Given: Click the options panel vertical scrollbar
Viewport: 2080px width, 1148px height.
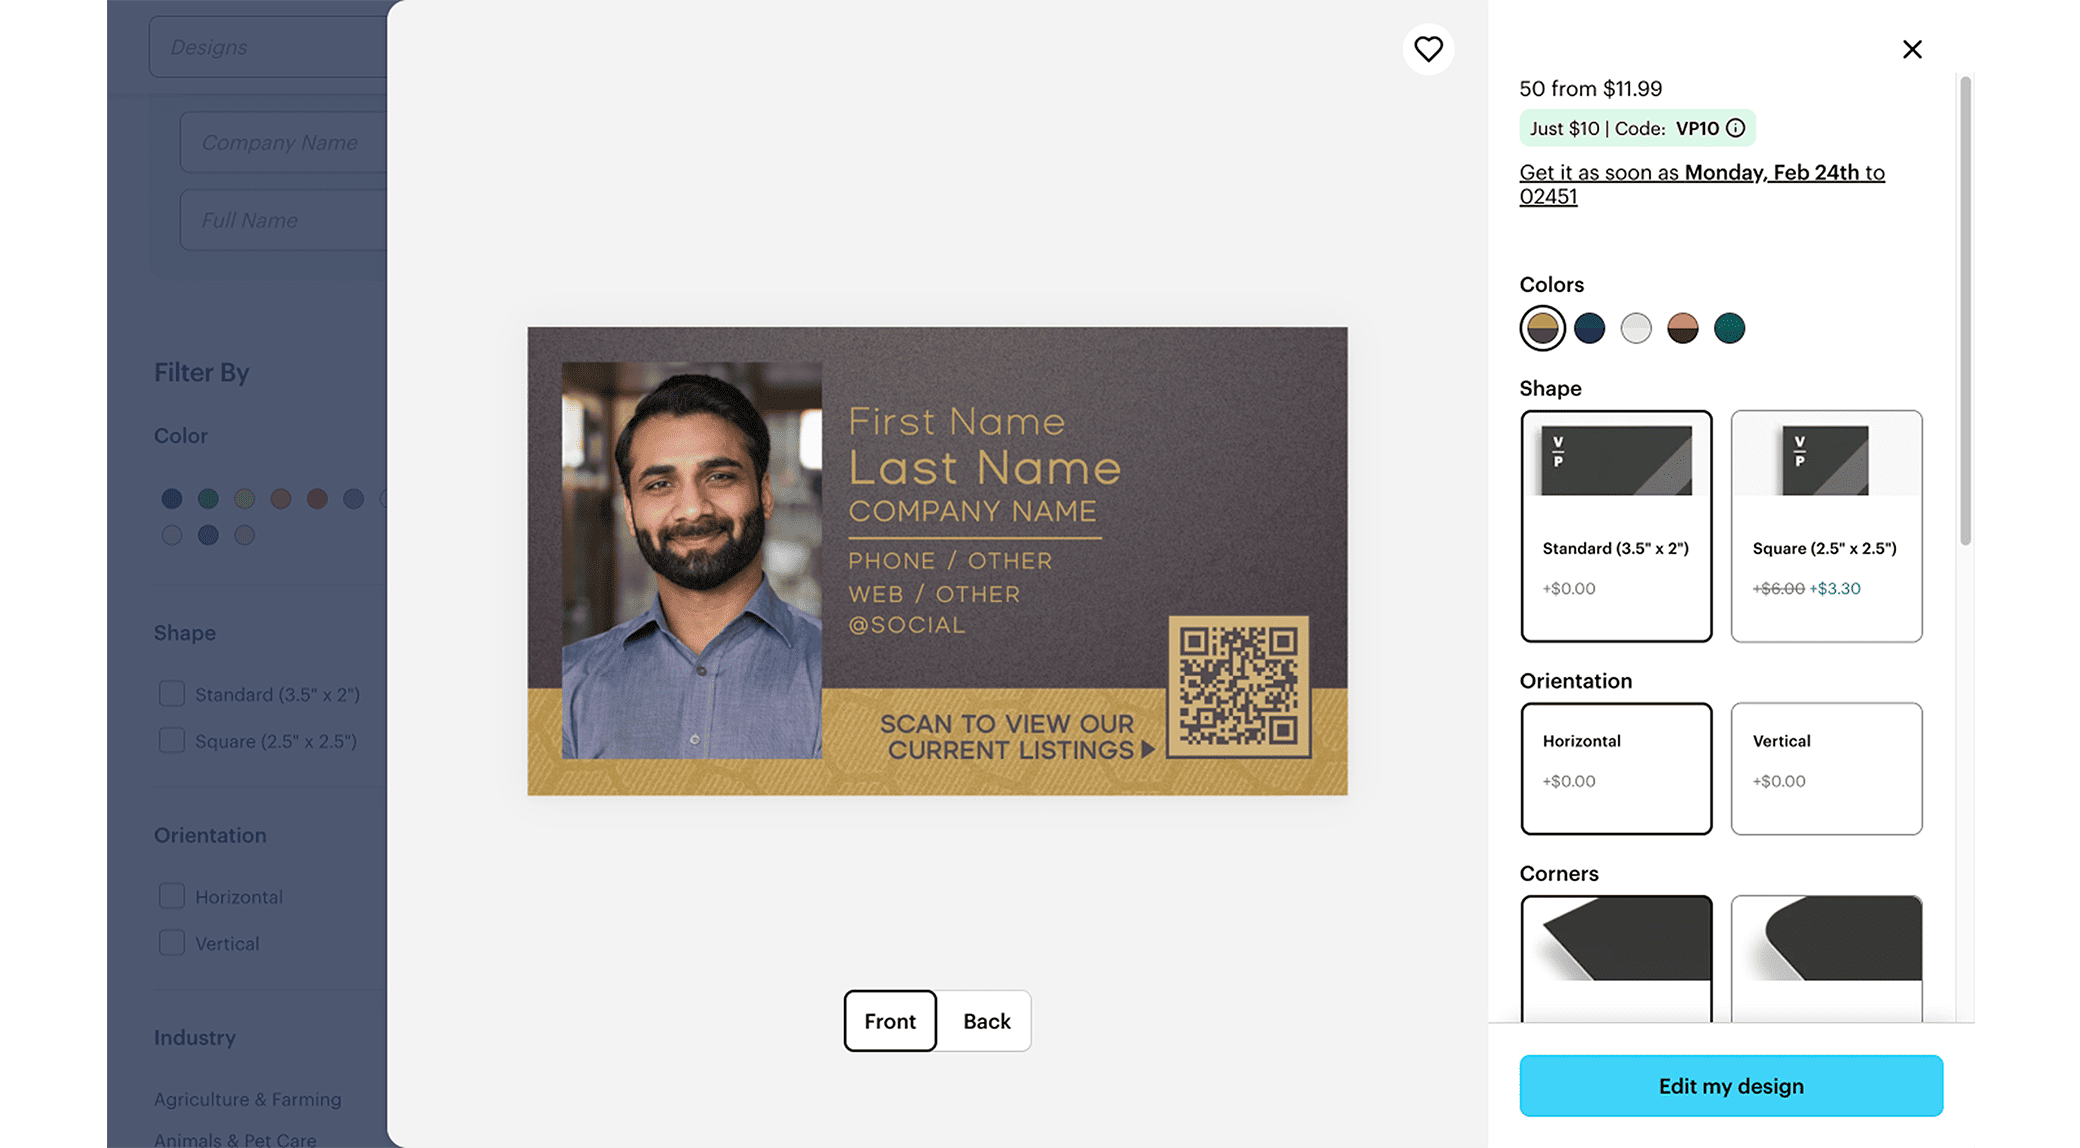Looking at the screenshot, I should (x=1965, y=310).
